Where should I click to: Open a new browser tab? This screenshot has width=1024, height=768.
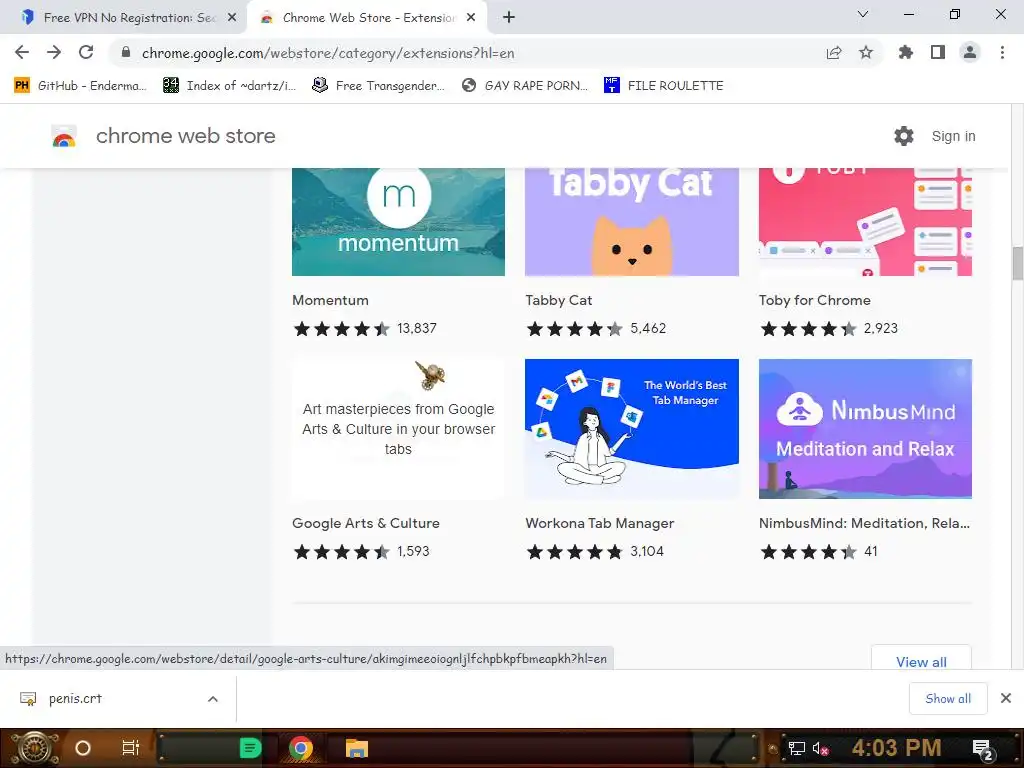click(509, 18)
